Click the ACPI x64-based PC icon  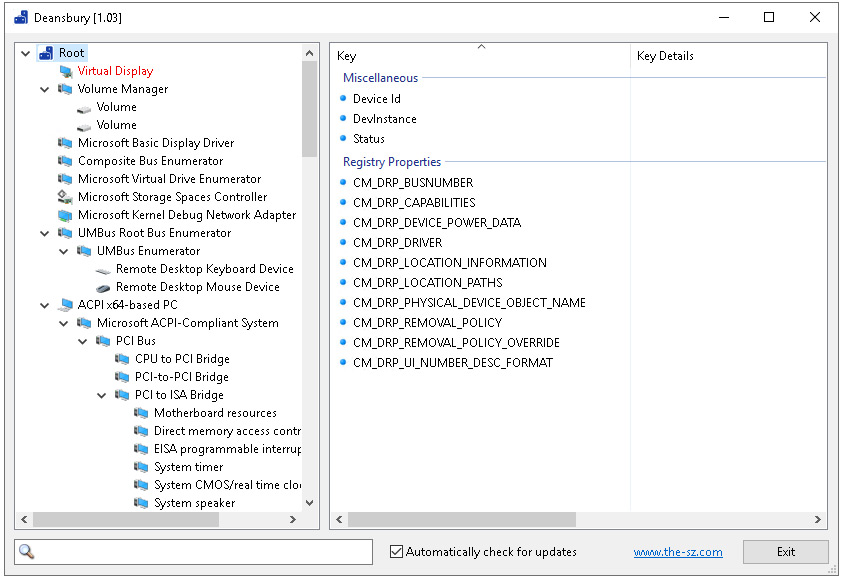[x=65, y=305]
